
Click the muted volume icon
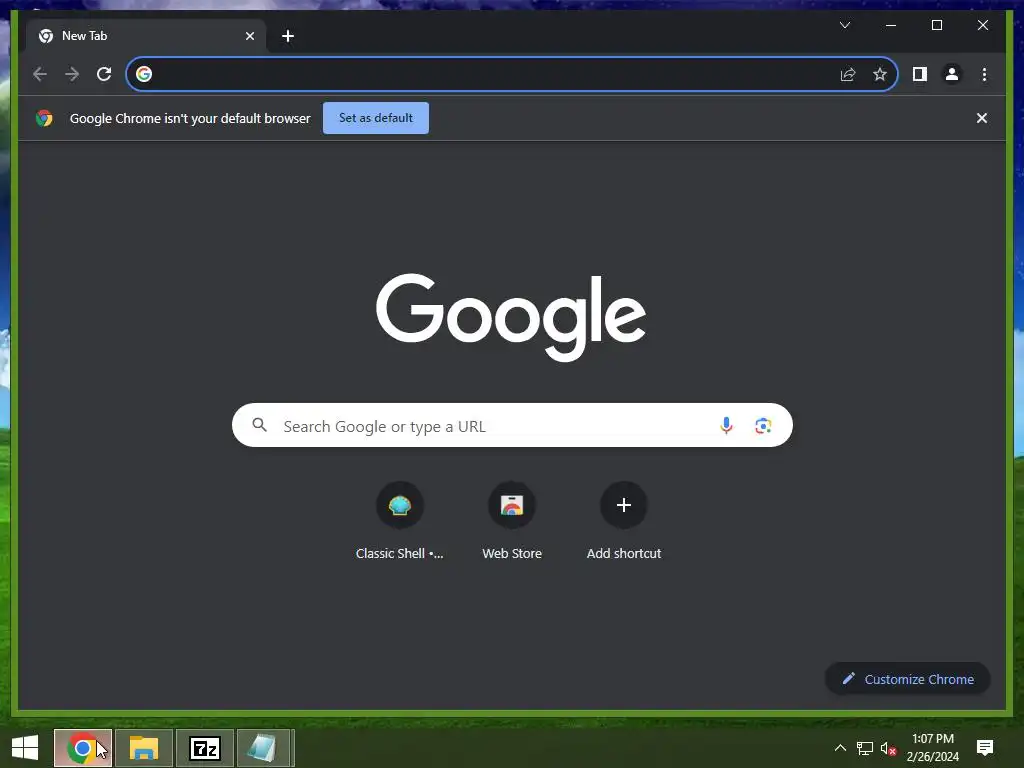coord(888,748)
